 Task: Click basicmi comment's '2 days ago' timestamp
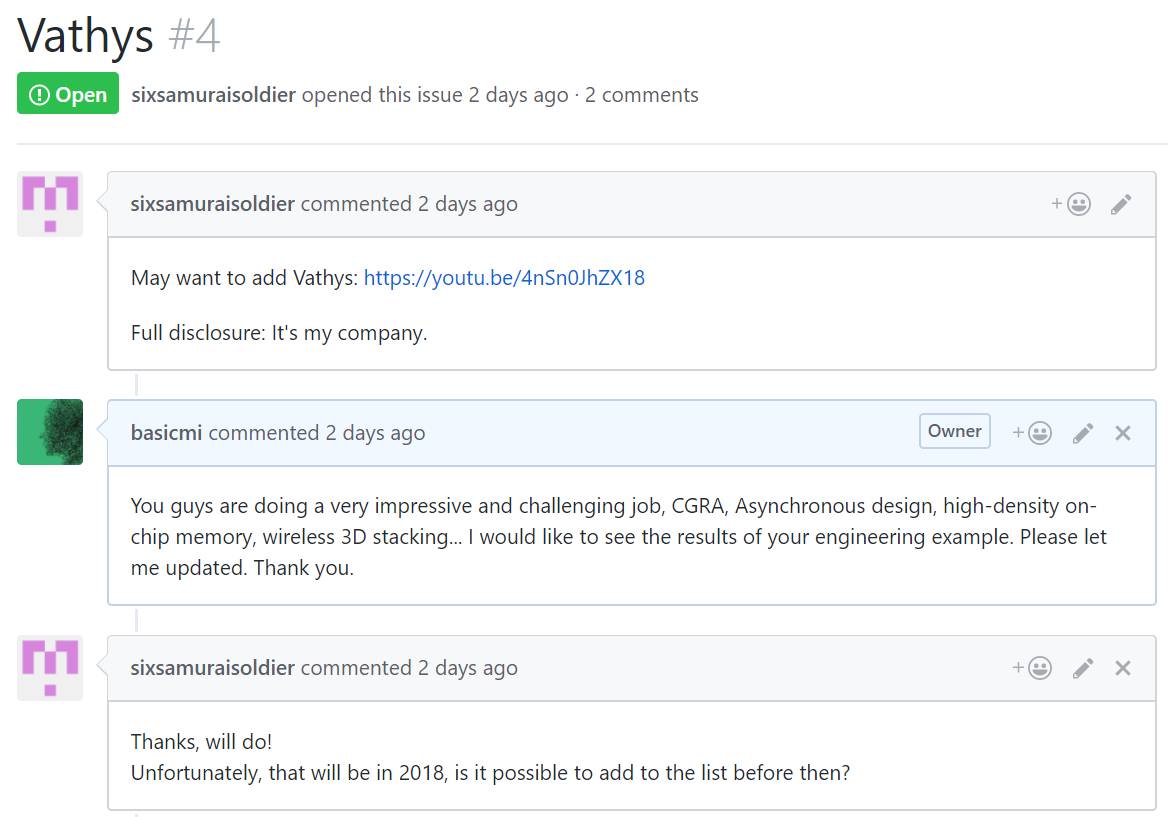375,433
